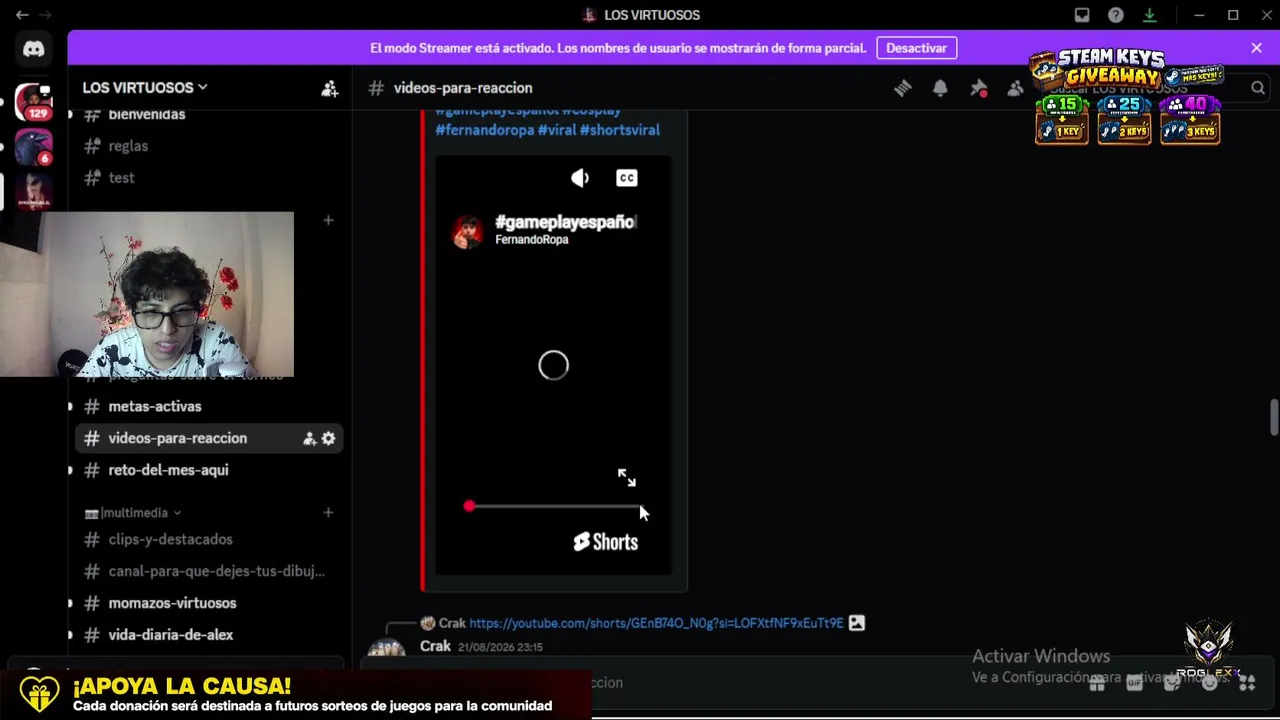Click the FernandoRopa channel avatar

pyautogui.click(x=467, y=232)
